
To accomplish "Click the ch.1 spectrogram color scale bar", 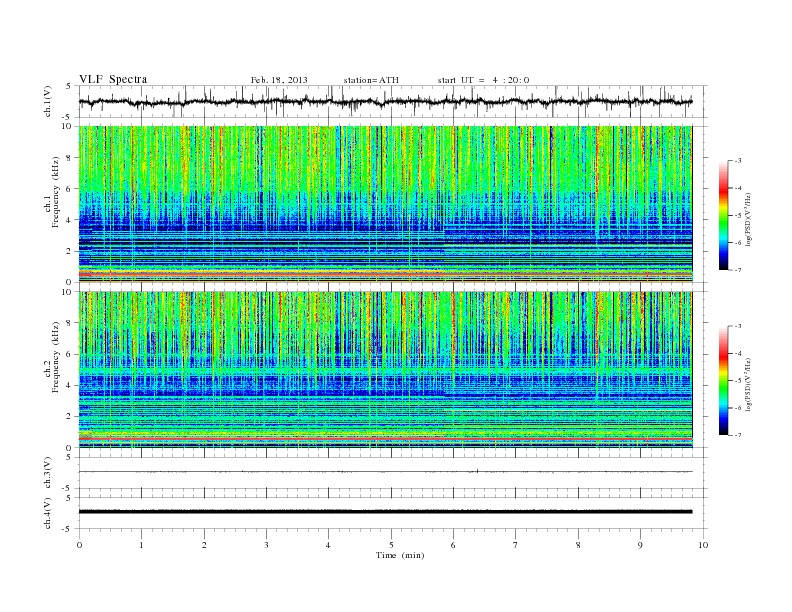I will (x=724, y=215).
